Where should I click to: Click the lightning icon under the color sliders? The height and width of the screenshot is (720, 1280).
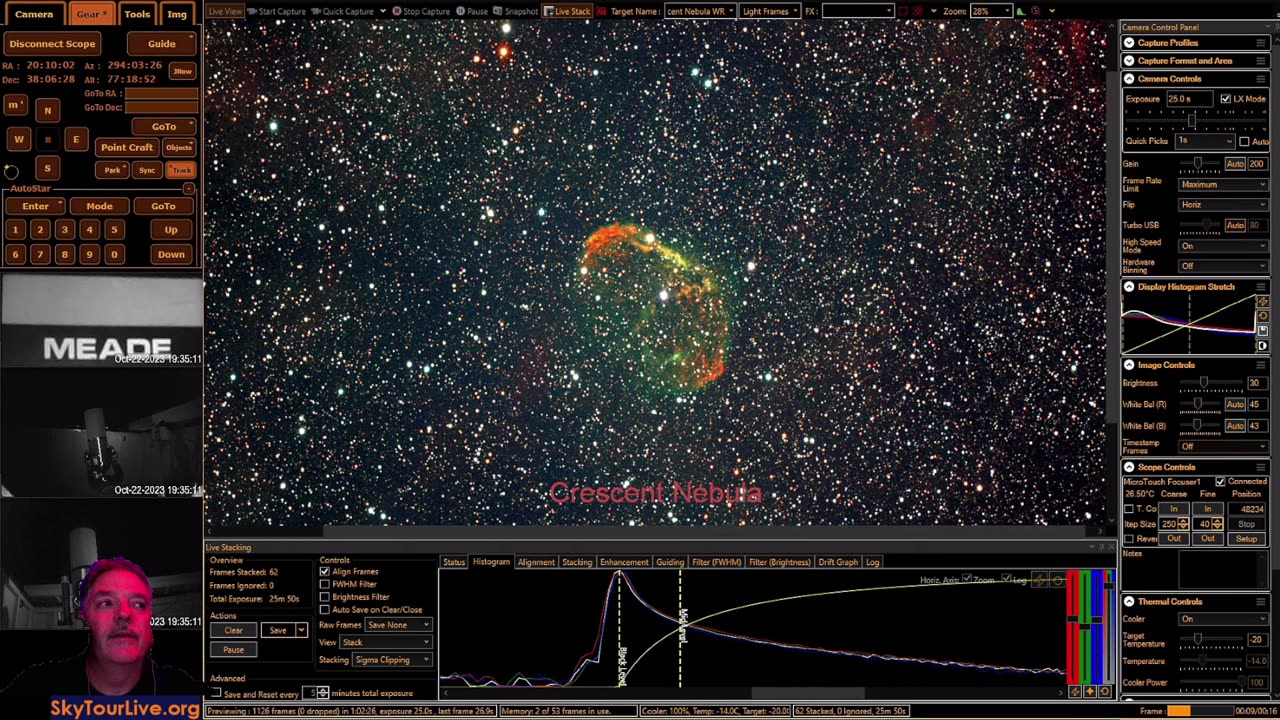pyautogui.click(x=1075, y=692)
